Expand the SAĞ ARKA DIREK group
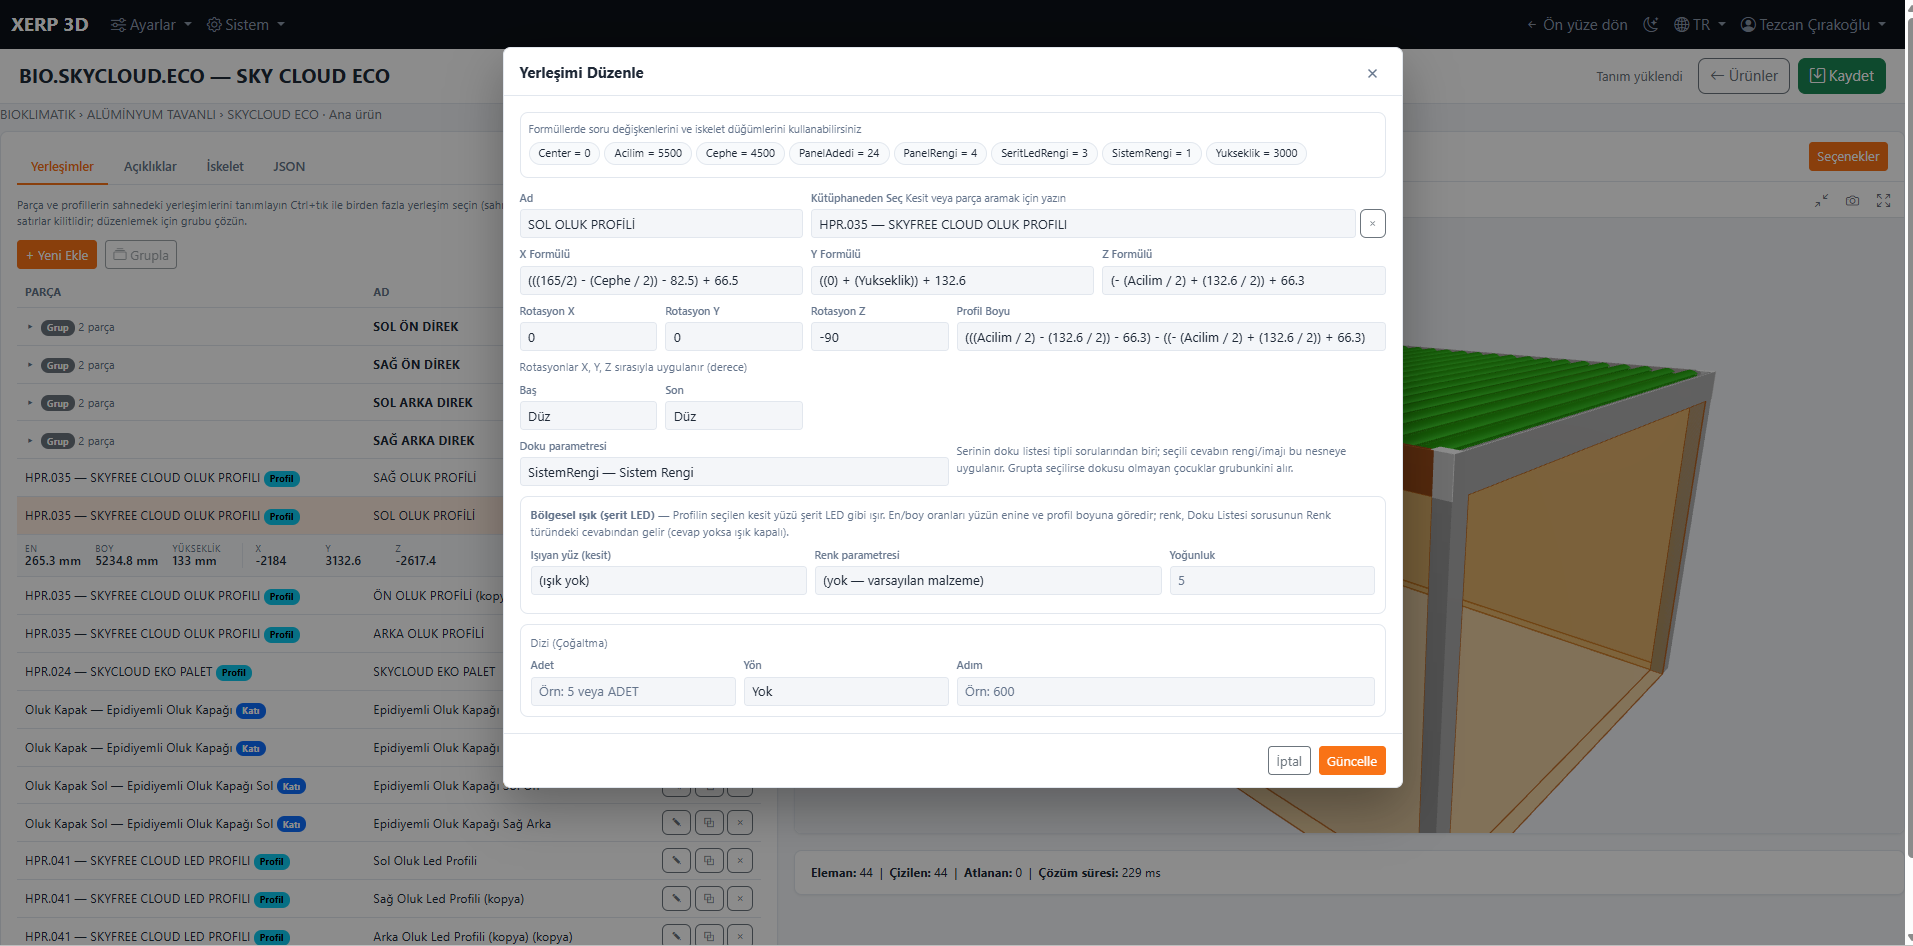This screenshot has height=946, width=1913. coord(30,441)
